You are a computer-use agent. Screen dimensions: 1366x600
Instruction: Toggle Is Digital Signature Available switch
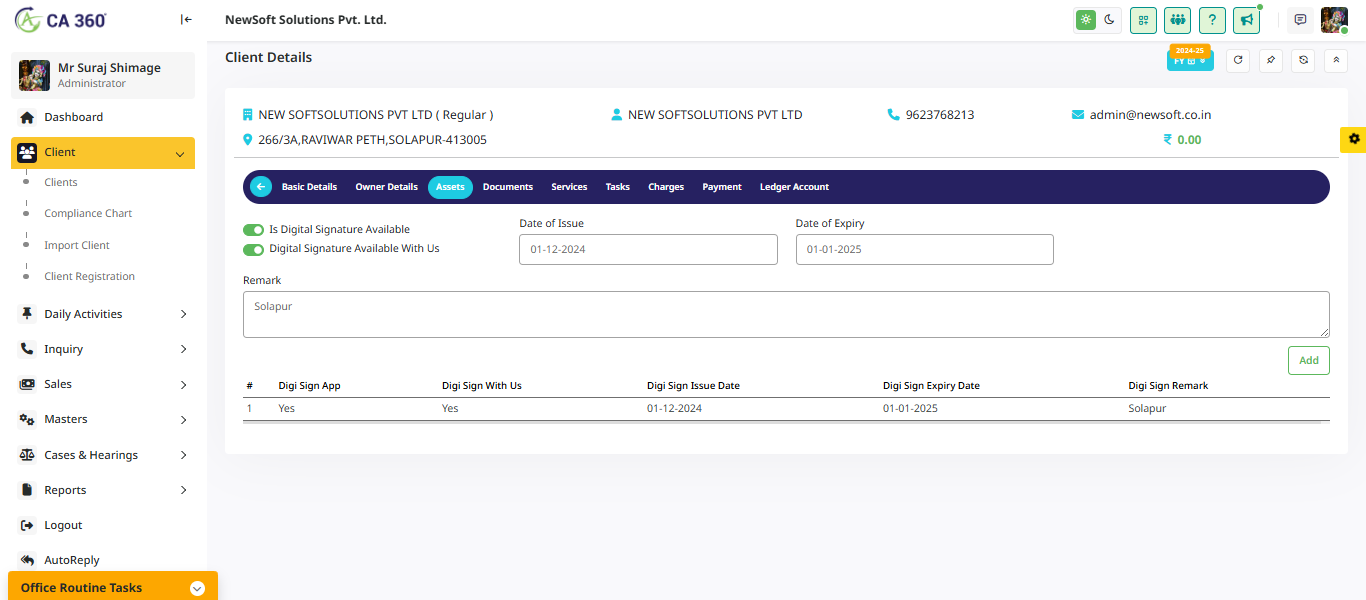pyautogui.click(x=254, y=230)
